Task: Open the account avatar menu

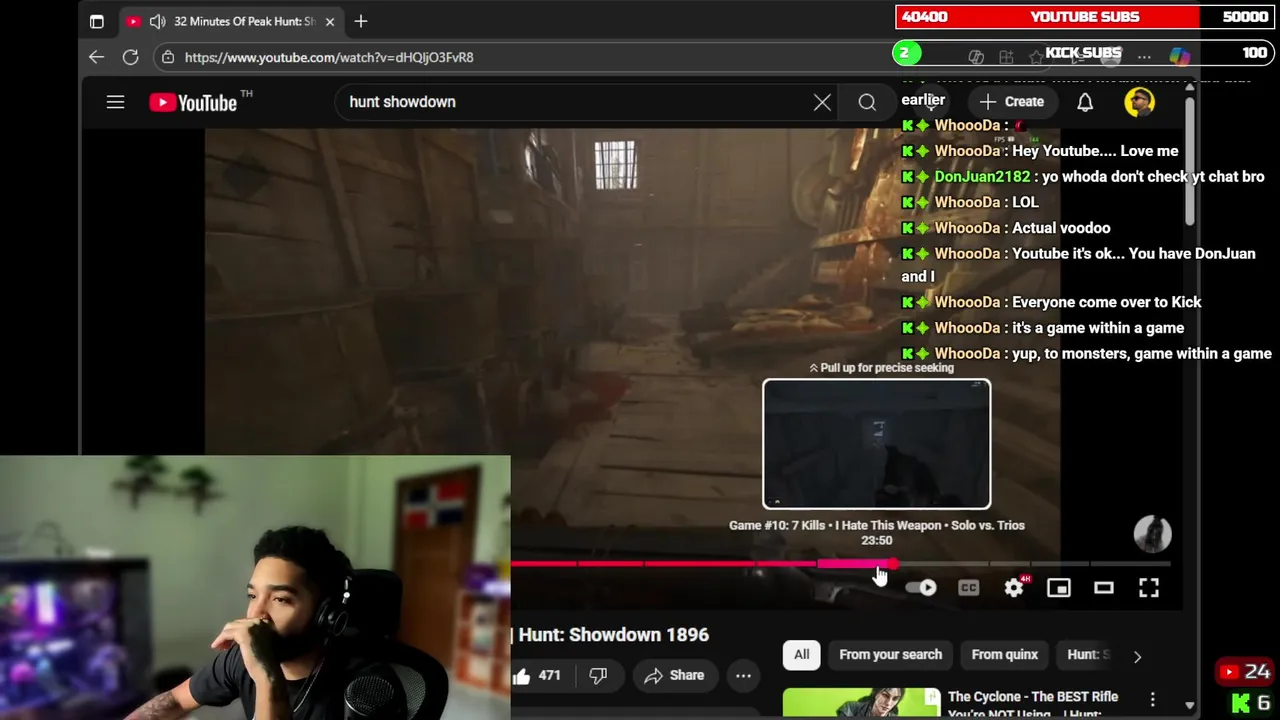Action: tap(1139, 102)
